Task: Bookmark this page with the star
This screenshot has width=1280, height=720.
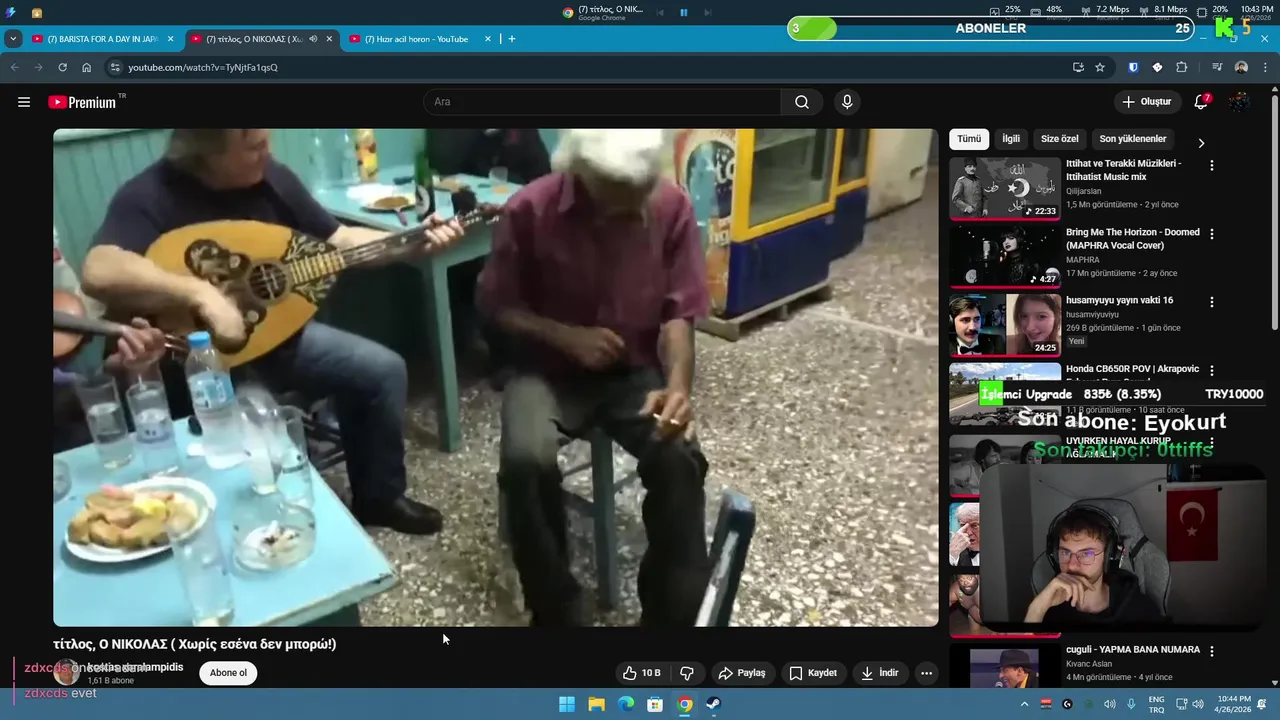Action: [1100, 67]
